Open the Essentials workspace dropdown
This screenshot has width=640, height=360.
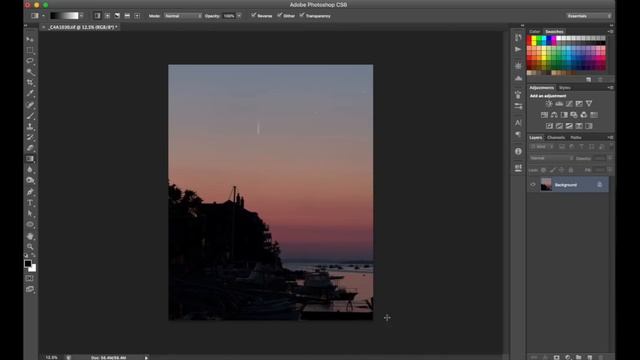coord(589,16)
